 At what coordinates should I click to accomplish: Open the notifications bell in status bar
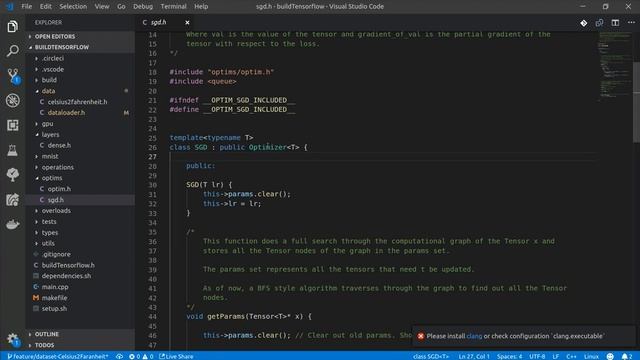[x=627, y=356]
